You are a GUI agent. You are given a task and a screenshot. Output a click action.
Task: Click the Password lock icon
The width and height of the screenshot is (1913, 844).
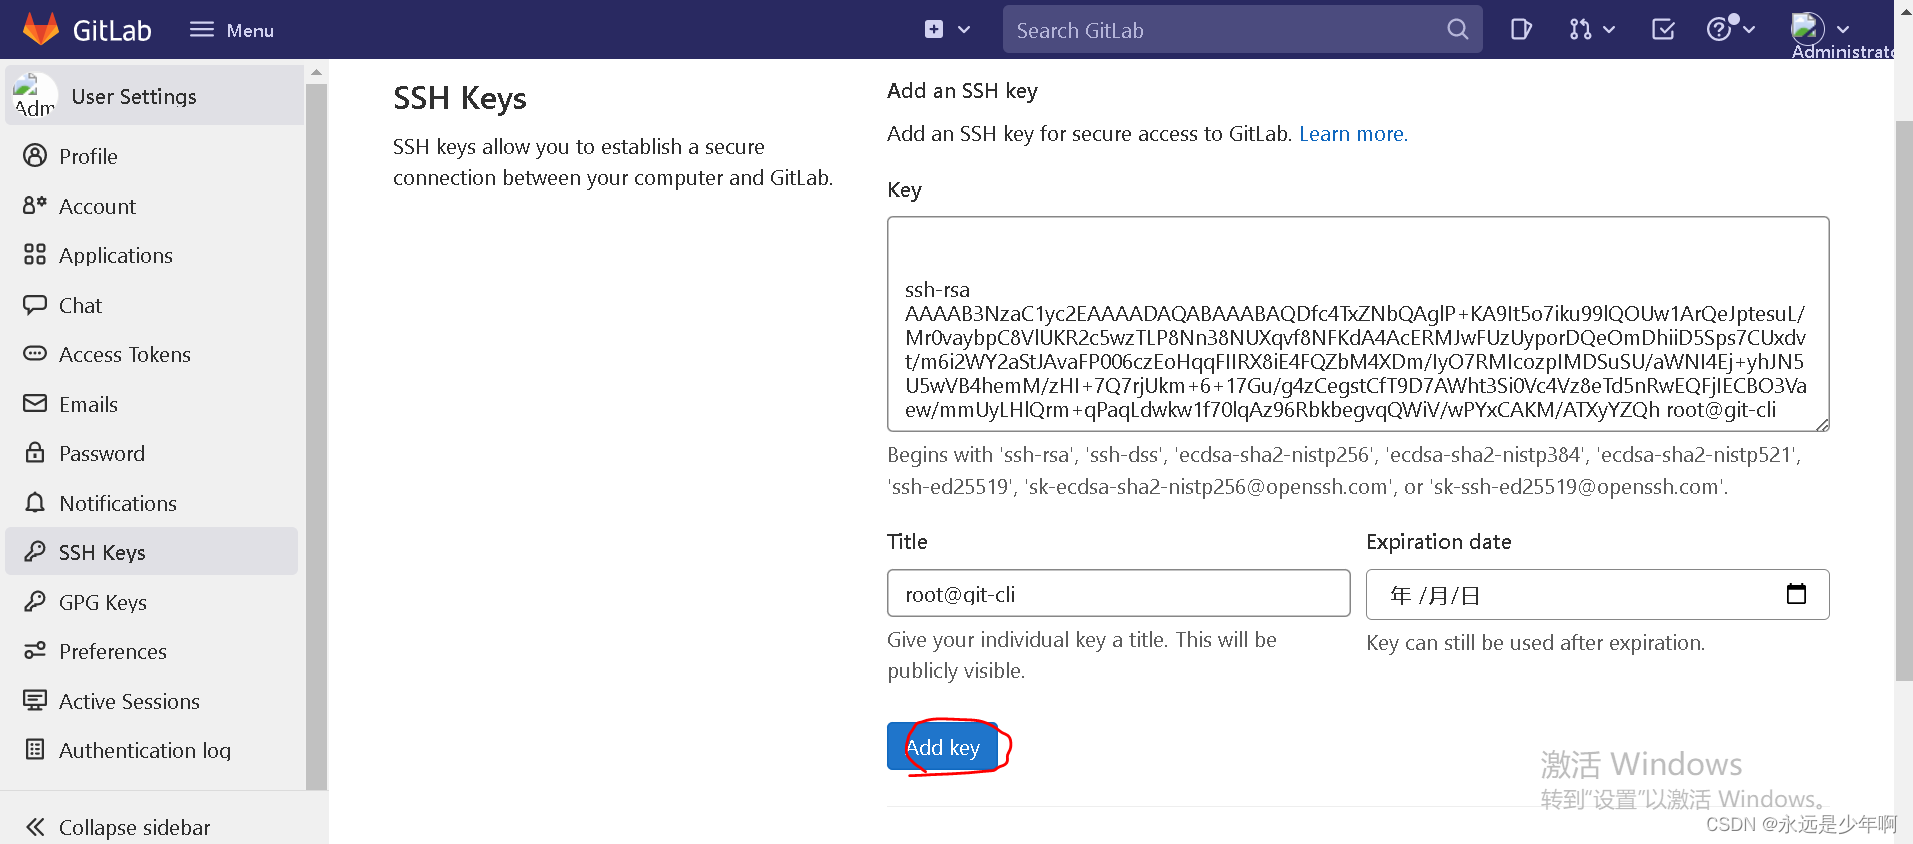pyautogui.click(x=35, y=453)
